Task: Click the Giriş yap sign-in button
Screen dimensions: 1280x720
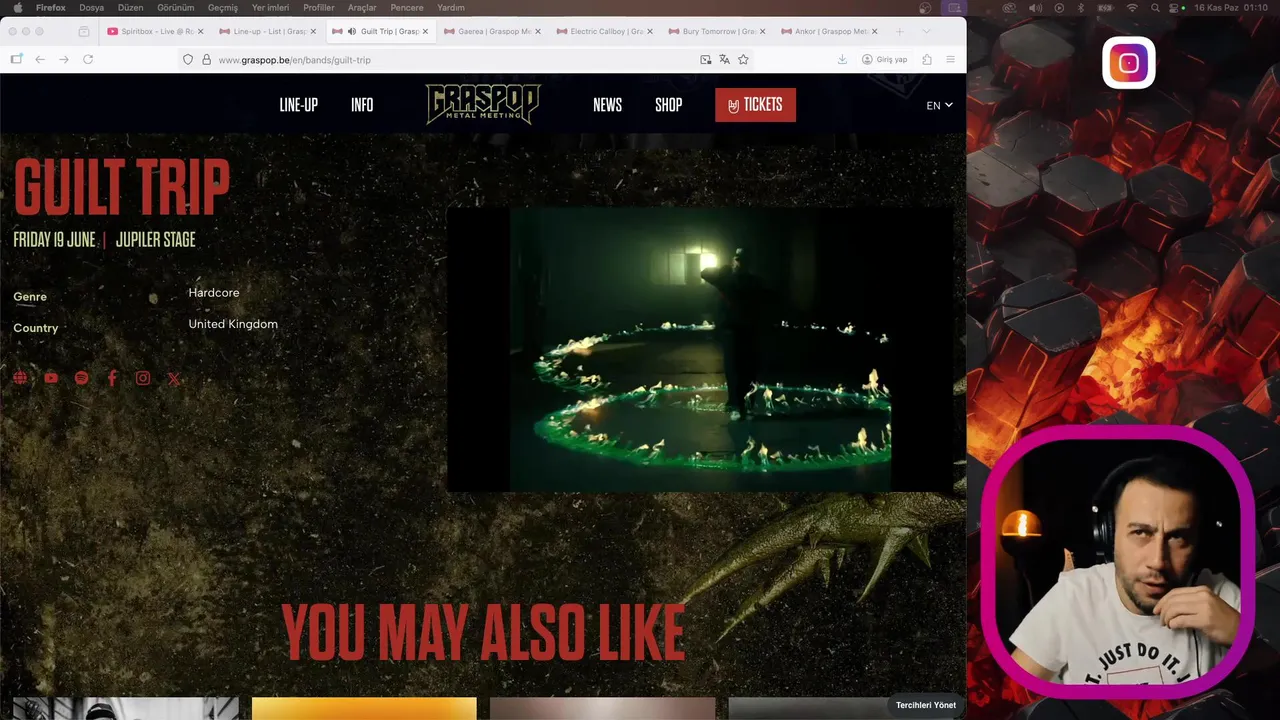Action: point(884,59)
